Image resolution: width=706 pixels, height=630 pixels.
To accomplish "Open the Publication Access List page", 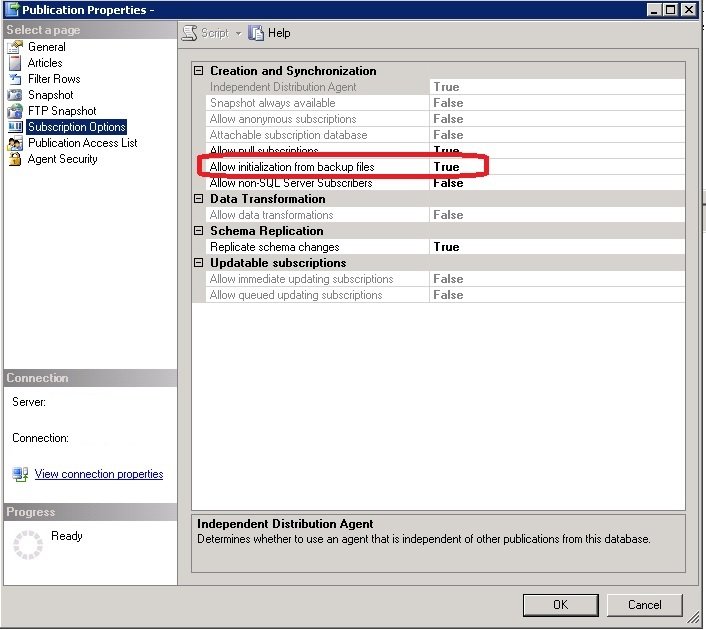I will [x=82, y=143].
